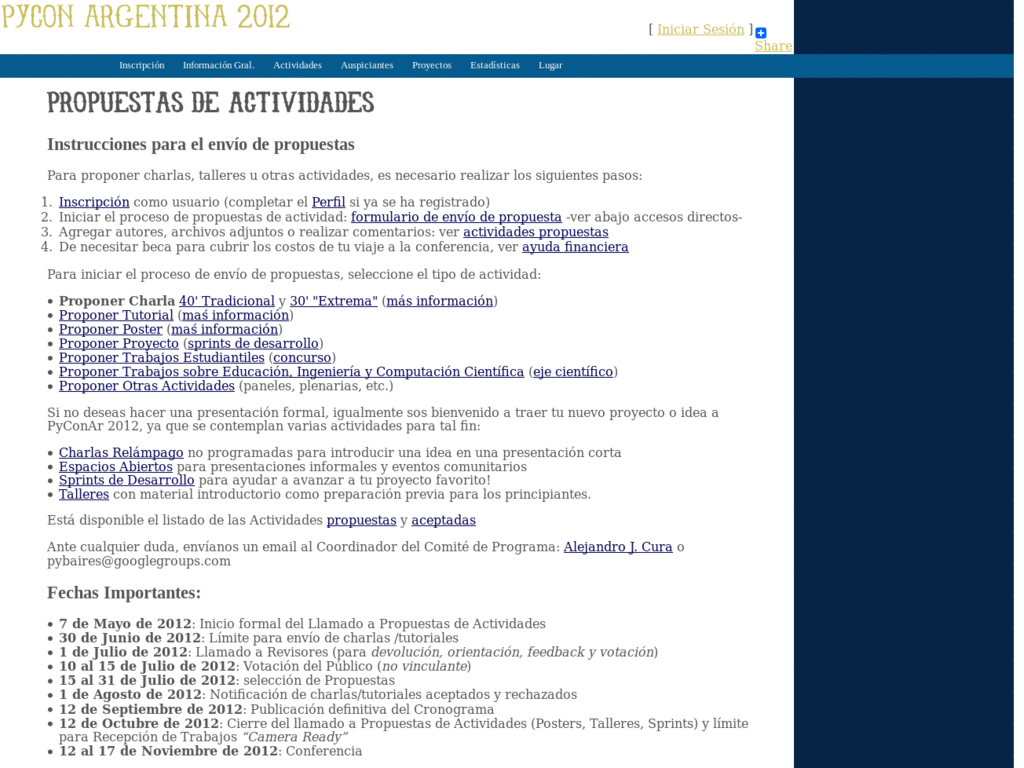Click Instrucciones para el envío de propuestas heading

click(x=201, y=144)
